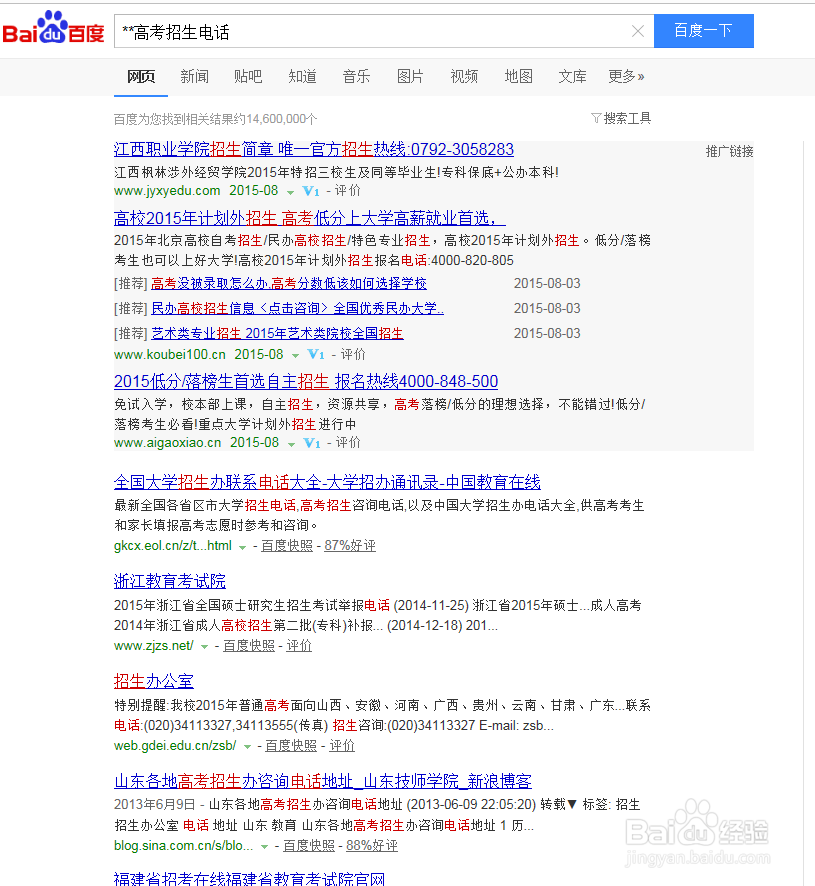Open 山东各地高考招生办咨询电话地址 result link
Image resolution: width=815 pixels, height=886 pixels.
pyautogui.click(x=323, y=781)
